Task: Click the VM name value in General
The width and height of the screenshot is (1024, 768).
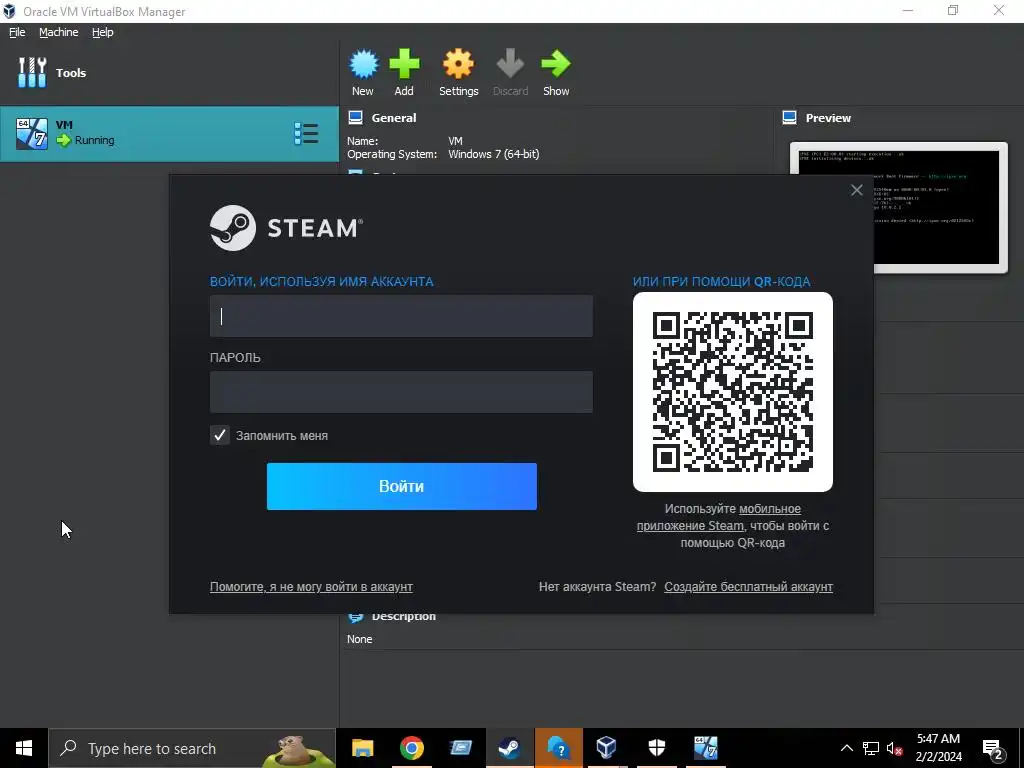Action: (x=455, y=140)
